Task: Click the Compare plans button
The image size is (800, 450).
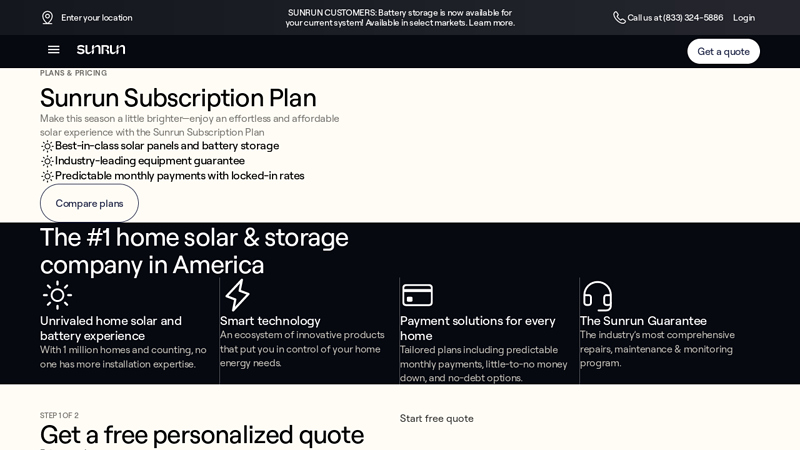Action: coord(89,203)
